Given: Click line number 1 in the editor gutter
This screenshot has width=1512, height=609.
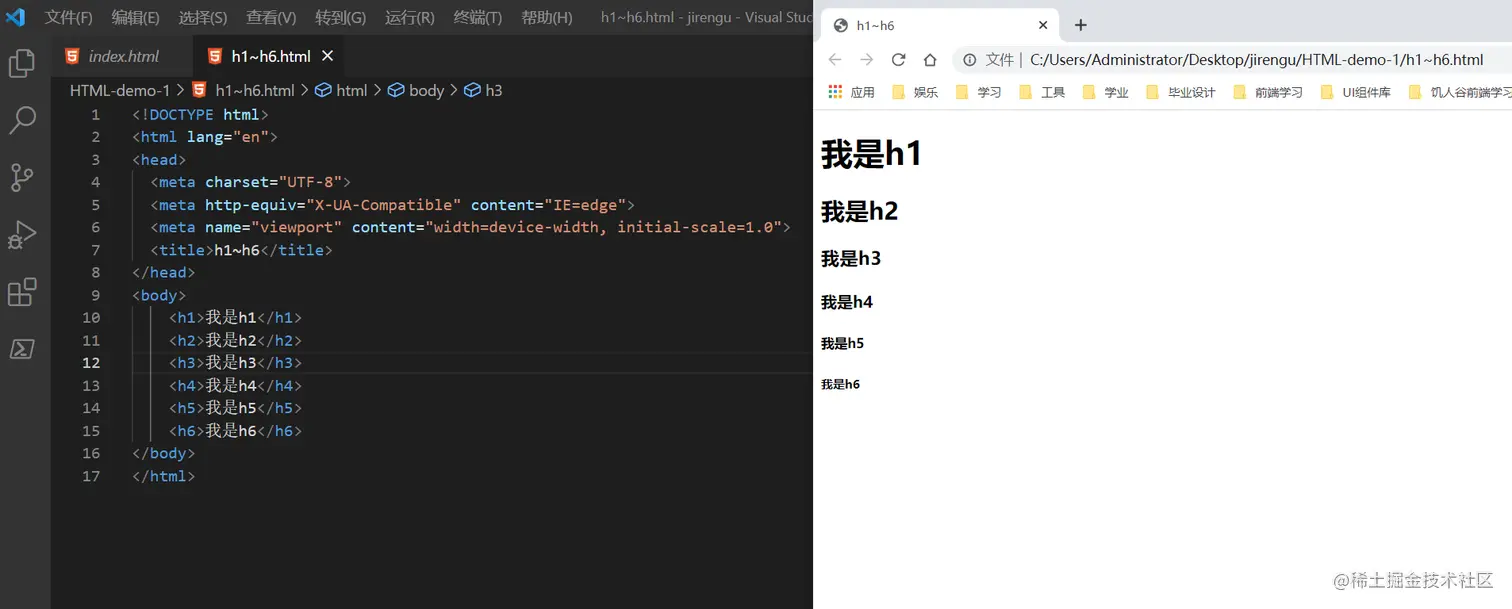Looking at the screenshot, I should click(96, 115).
